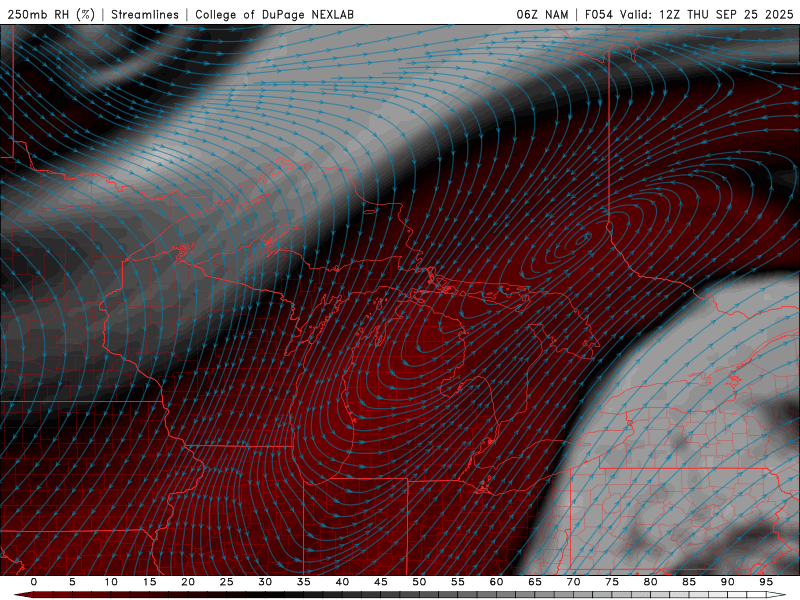Click the "0" label on color scale

tap(34, 582)
